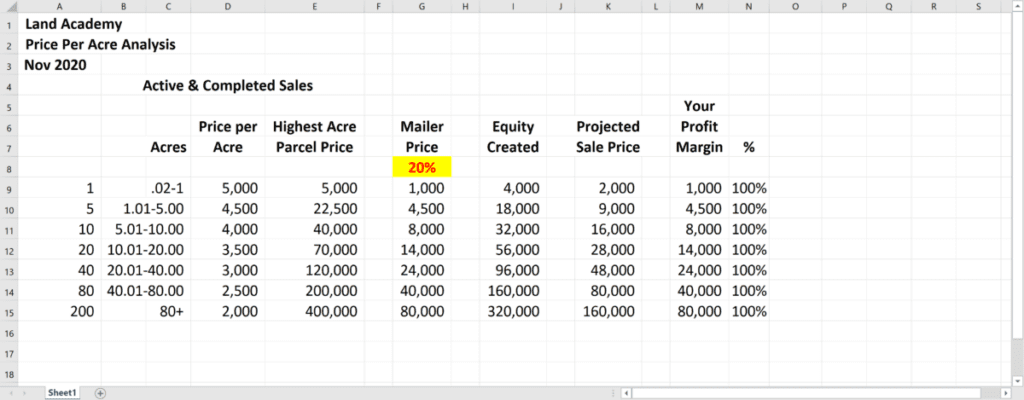Viewport: 1024px width, 400px height.
Task: Select the yellow 20% mailer price cell
Action: click(x=422, y=168)
